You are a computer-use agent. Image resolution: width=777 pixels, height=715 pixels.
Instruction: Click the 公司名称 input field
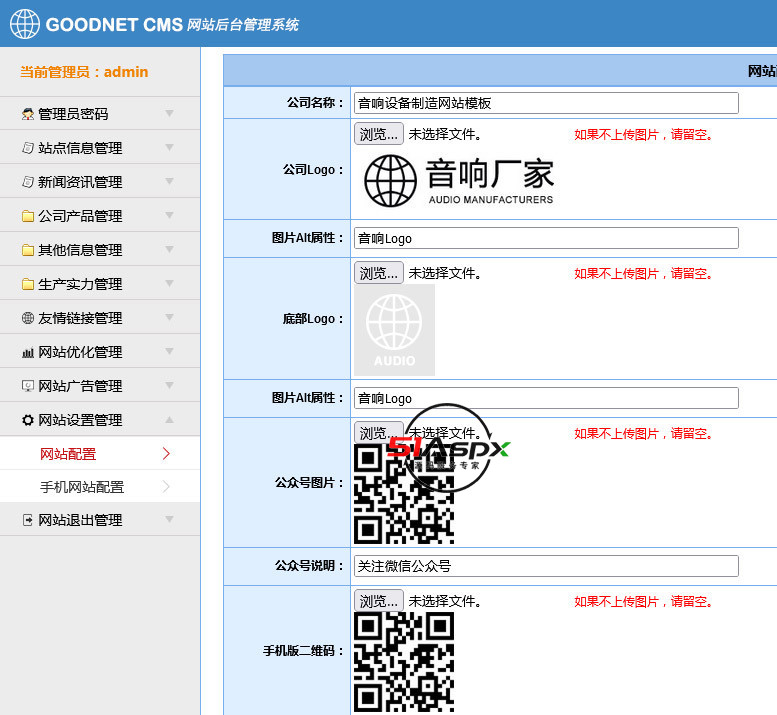coord(546,103)
